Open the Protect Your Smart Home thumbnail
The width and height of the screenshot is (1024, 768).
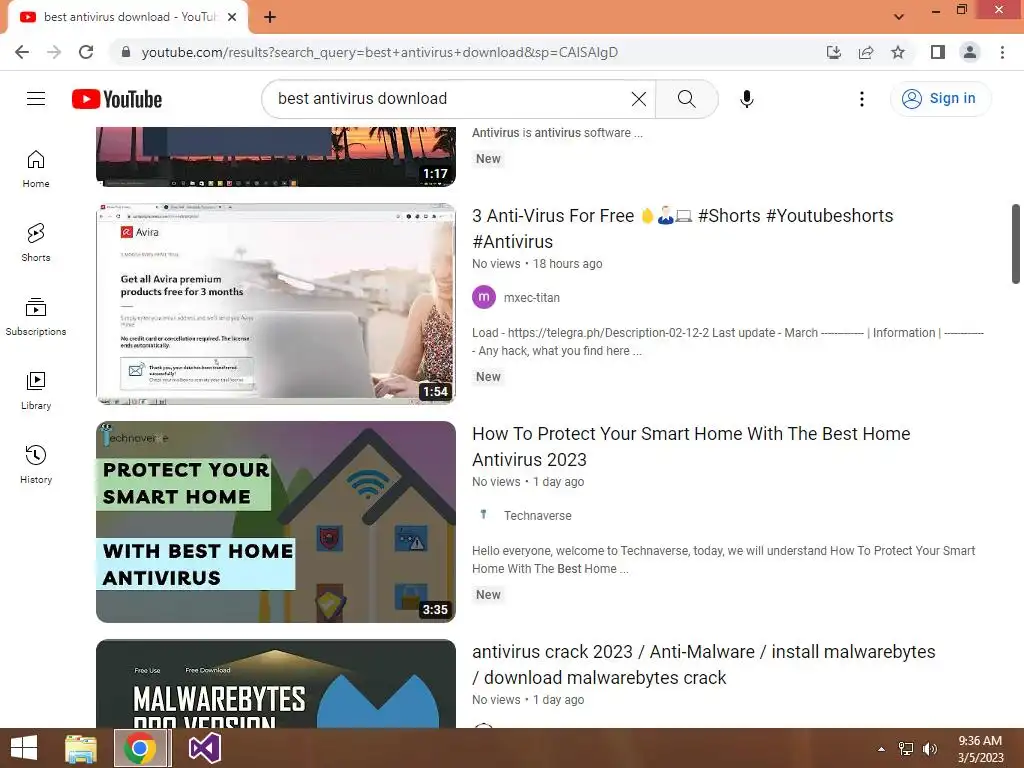click(x=276, y=522)
